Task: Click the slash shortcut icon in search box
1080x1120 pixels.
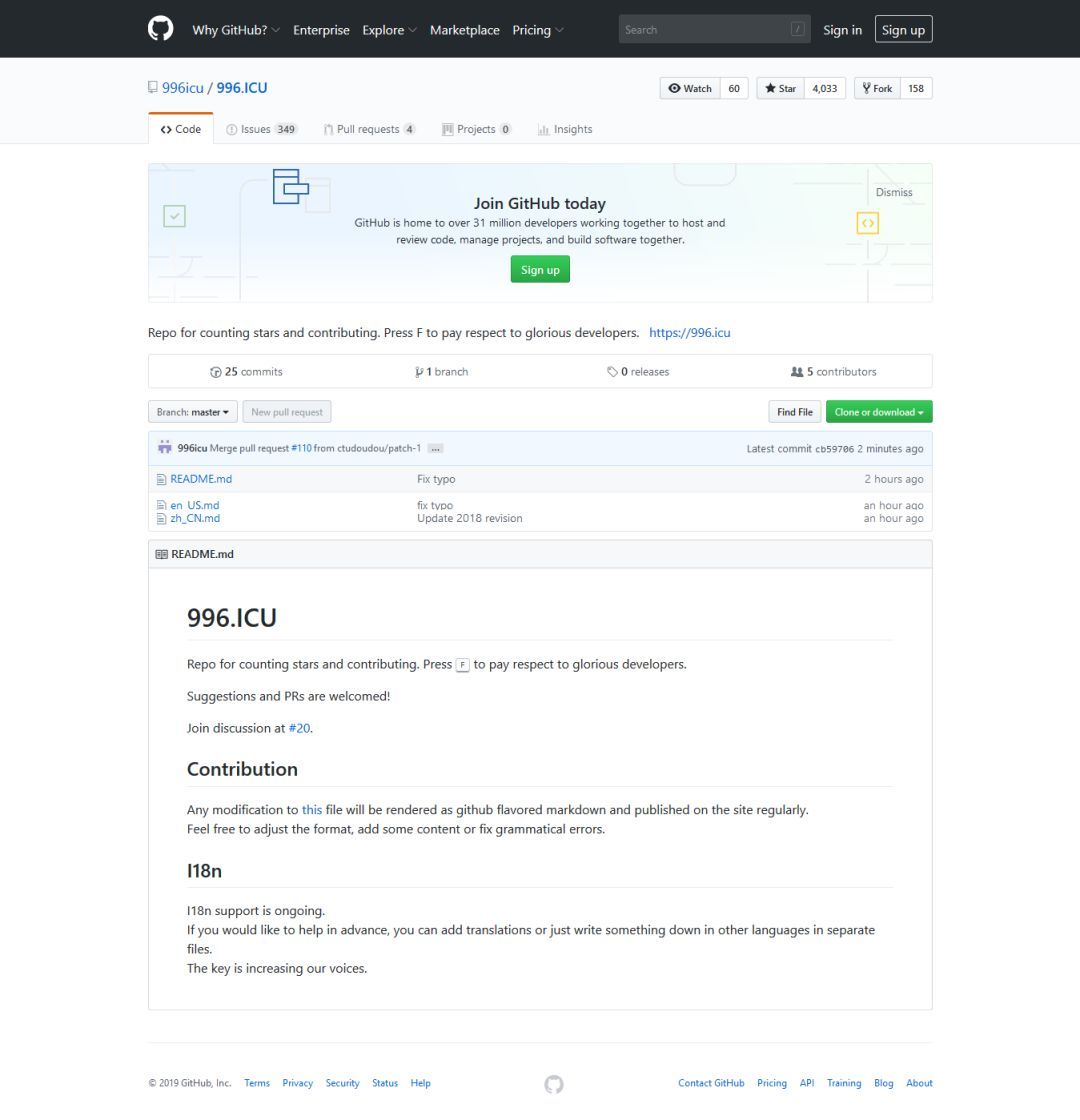Action: [797, 29]
